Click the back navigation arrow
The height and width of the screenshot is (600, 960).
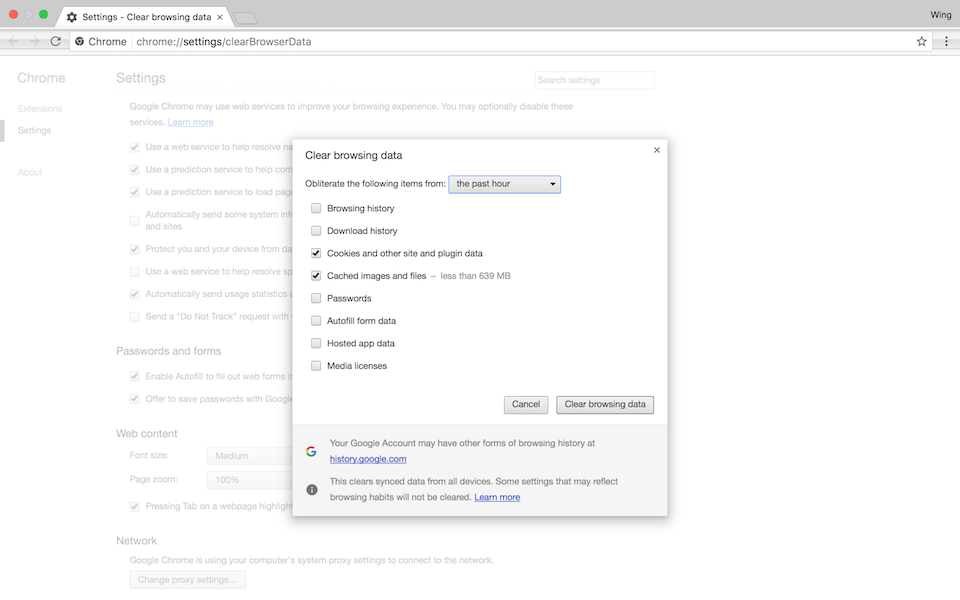point(14,42)
